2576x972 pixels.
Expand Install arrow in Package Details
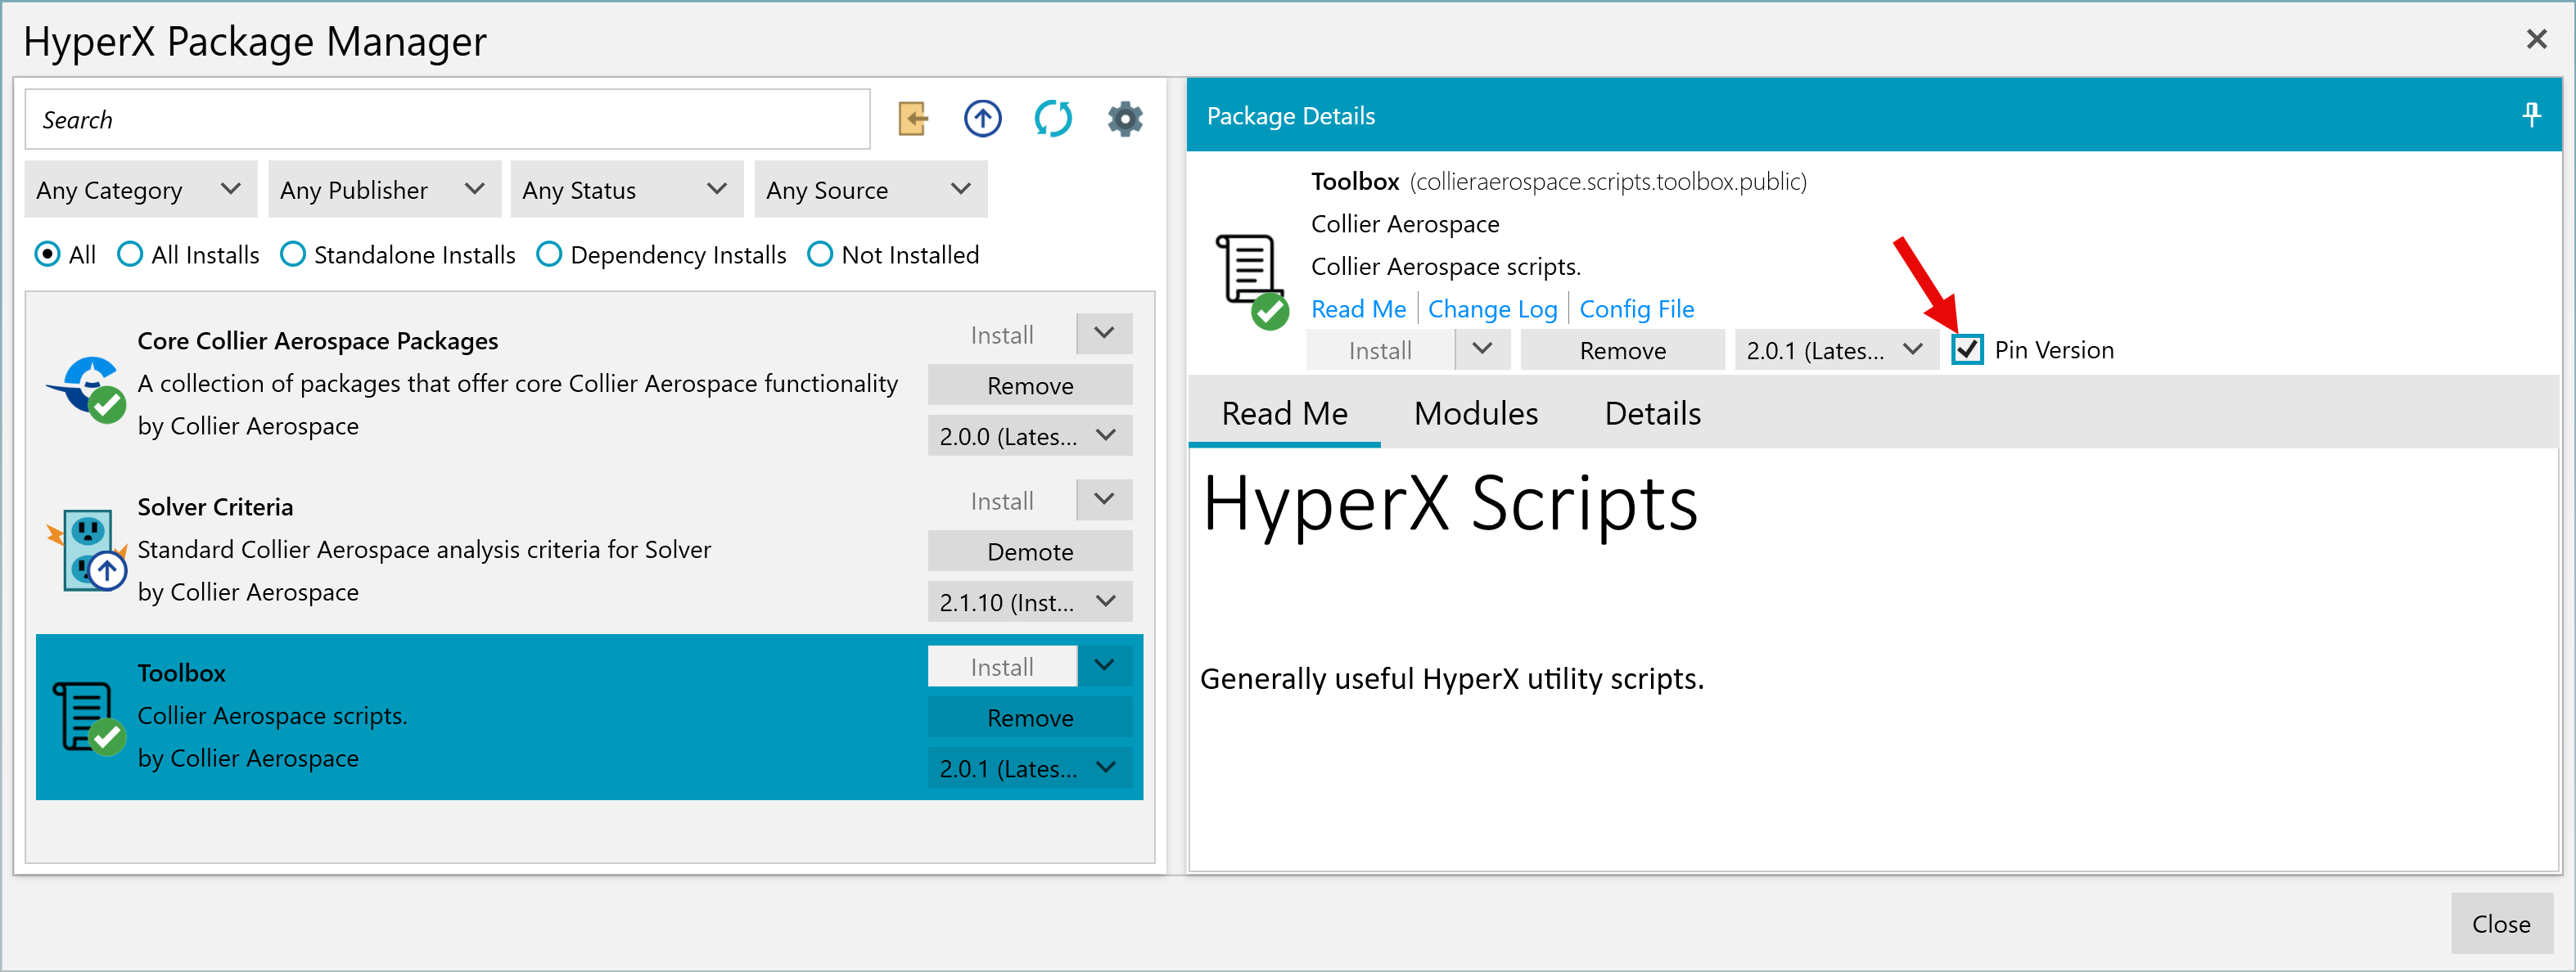(x=1483, y=349)
